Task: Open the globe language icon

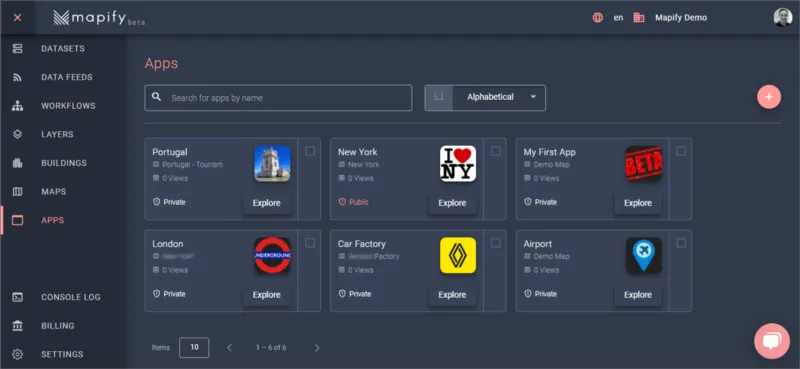Action: (597, 18)
